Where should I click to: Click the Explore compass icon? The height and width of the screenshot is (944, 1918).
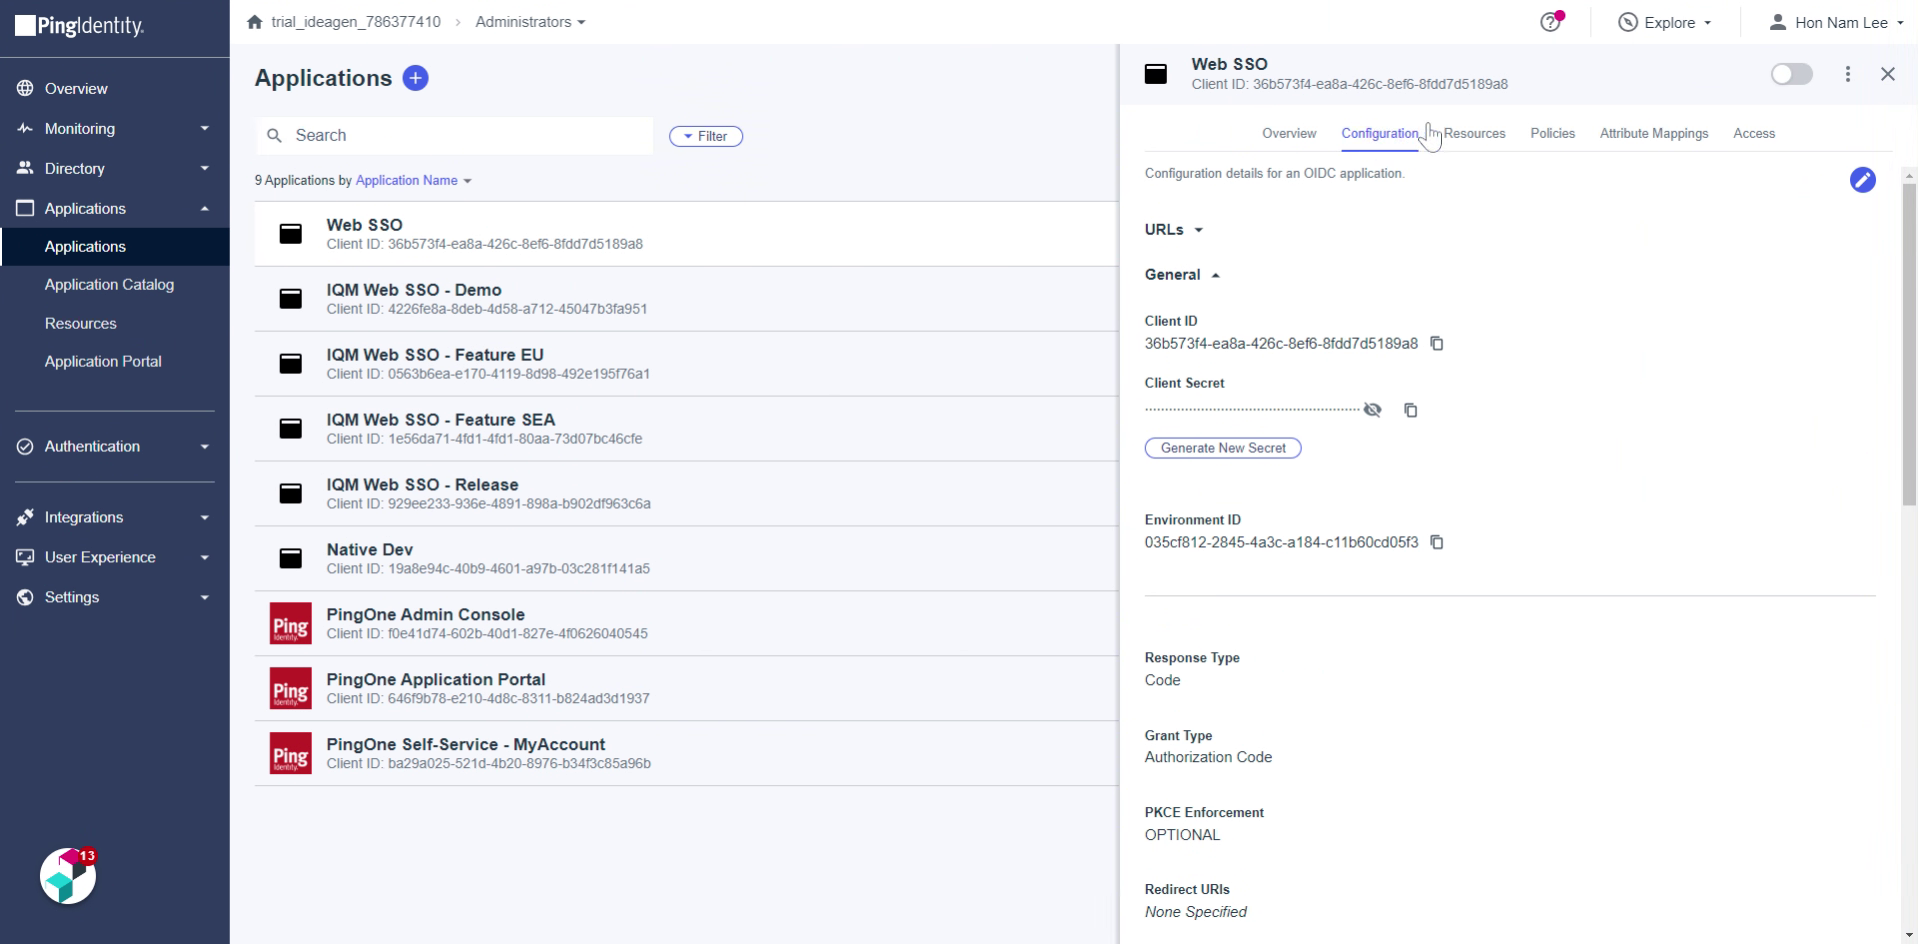pyautogui.click(x=1628, y=22)
